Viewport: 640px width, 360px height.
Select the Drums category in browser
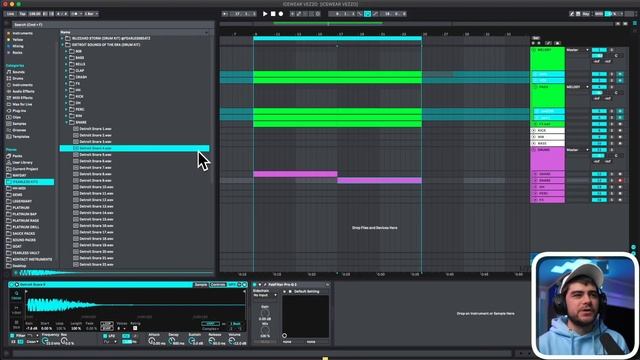[x=18, y=78]
